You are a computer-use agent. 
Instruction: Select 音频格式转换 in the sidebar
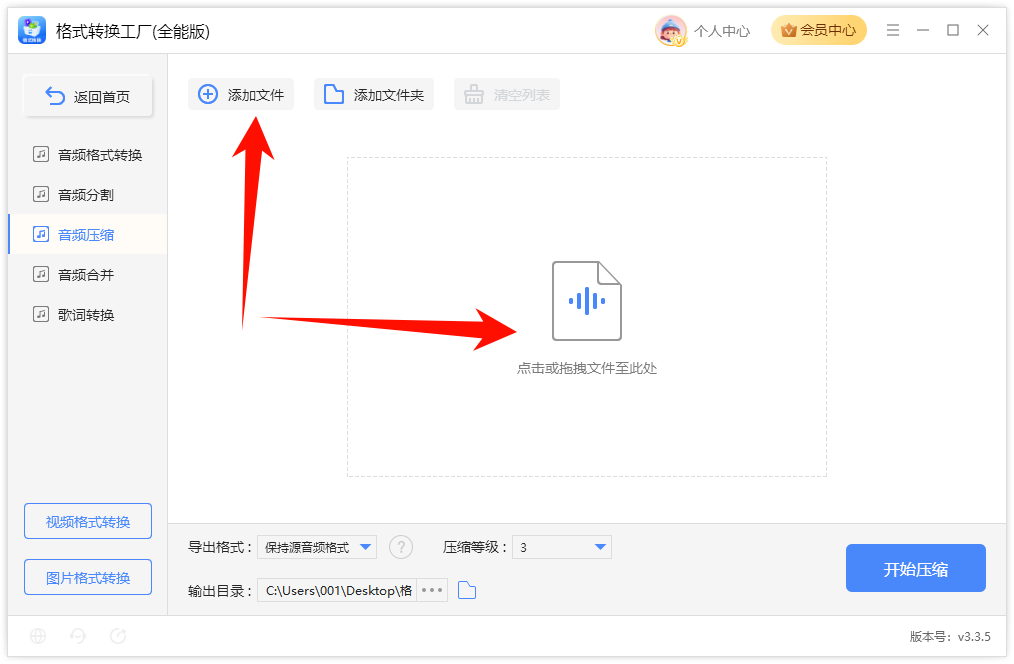(x=88, y=155)
